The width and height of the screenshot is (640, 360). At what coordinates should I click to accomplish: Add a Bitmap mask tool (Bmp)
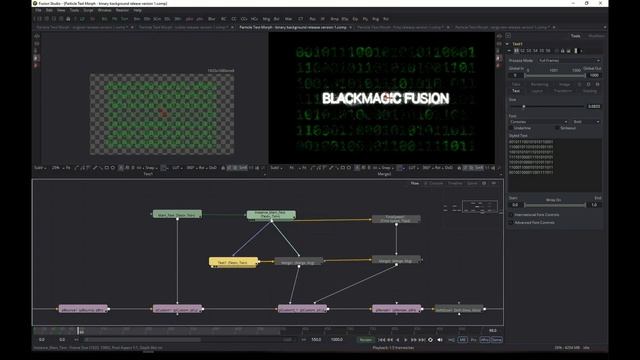click(x=335, y=19)
